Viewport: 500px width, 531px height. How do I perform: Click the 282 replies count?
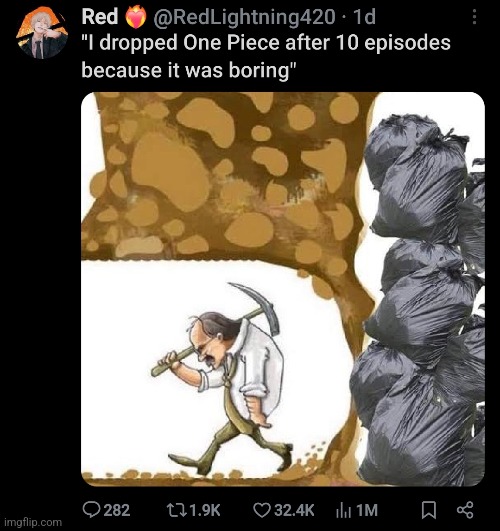click(117, 510)
